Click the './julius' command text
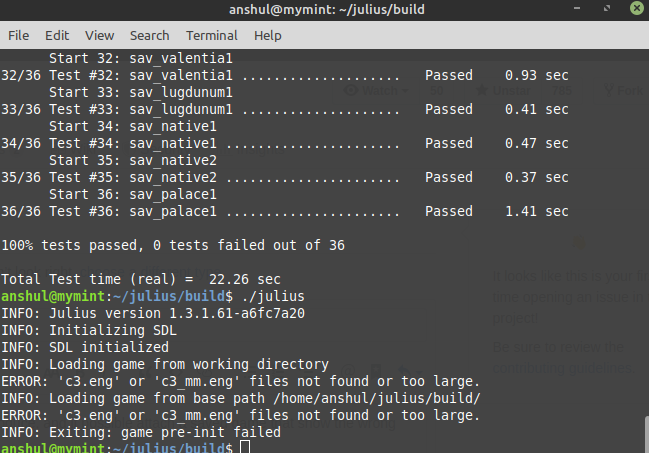The width and height of the screenshot is (649, 453). pyautogui.click(x=273, y=296)
